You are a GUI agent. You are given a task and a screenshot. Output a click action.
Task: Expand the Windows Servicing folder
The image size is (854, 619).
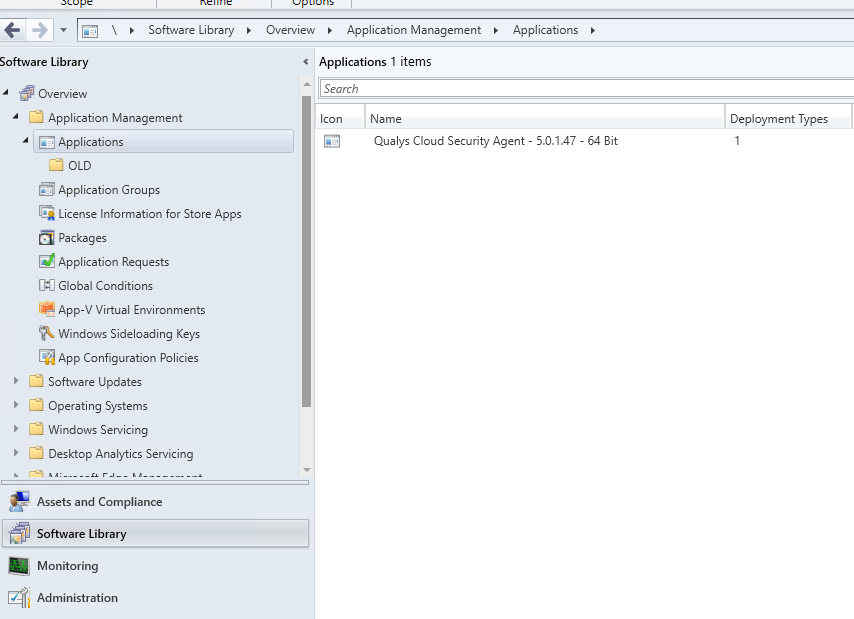16,430
